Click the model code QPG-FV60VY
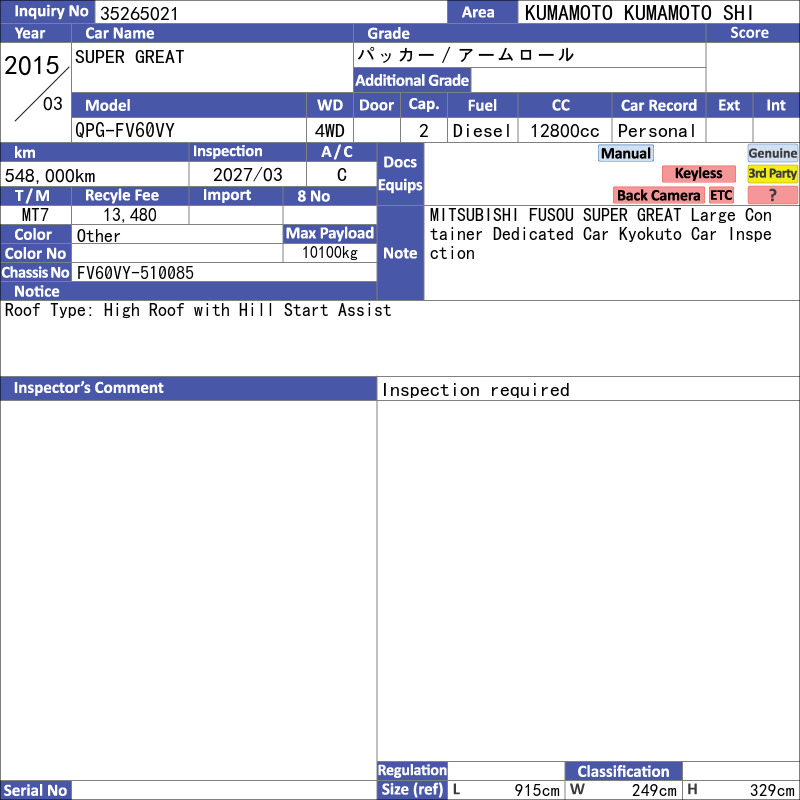Viewport: 800px width, 800px height. tap(125, 131)
